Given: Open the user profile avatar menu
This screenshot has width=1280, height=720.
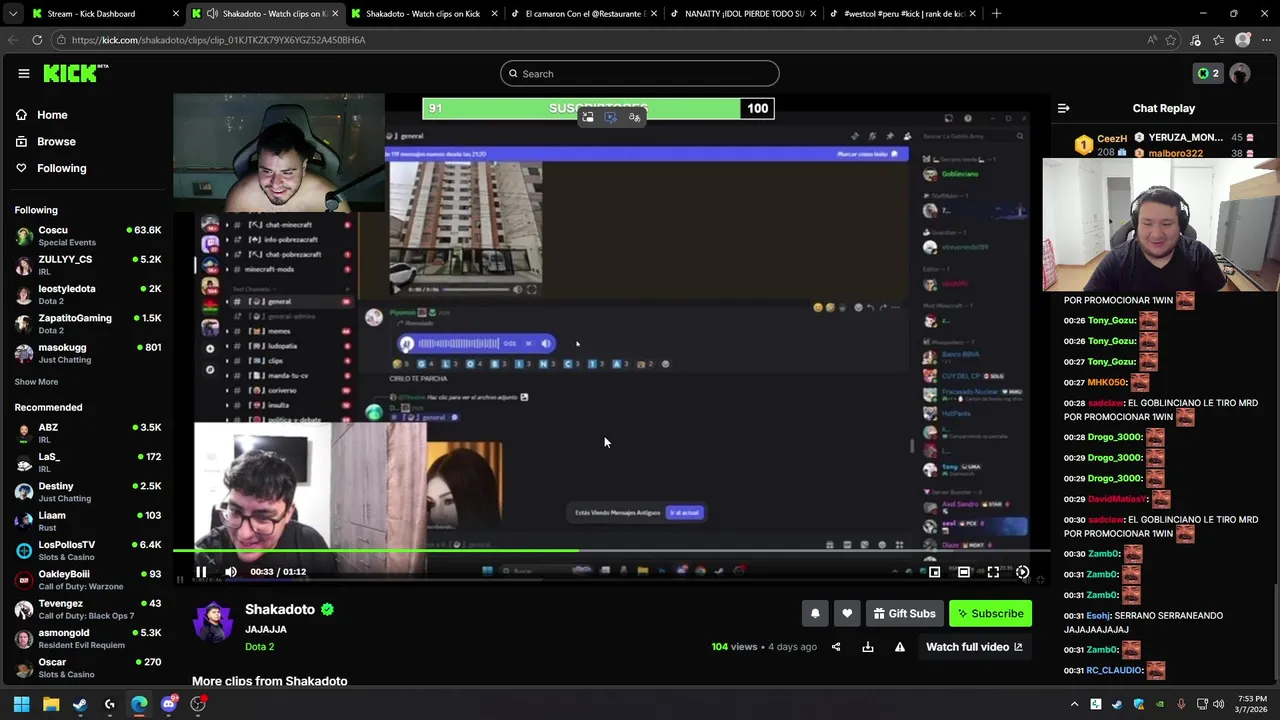Looking at the screenshot, I should [1240, 73].
